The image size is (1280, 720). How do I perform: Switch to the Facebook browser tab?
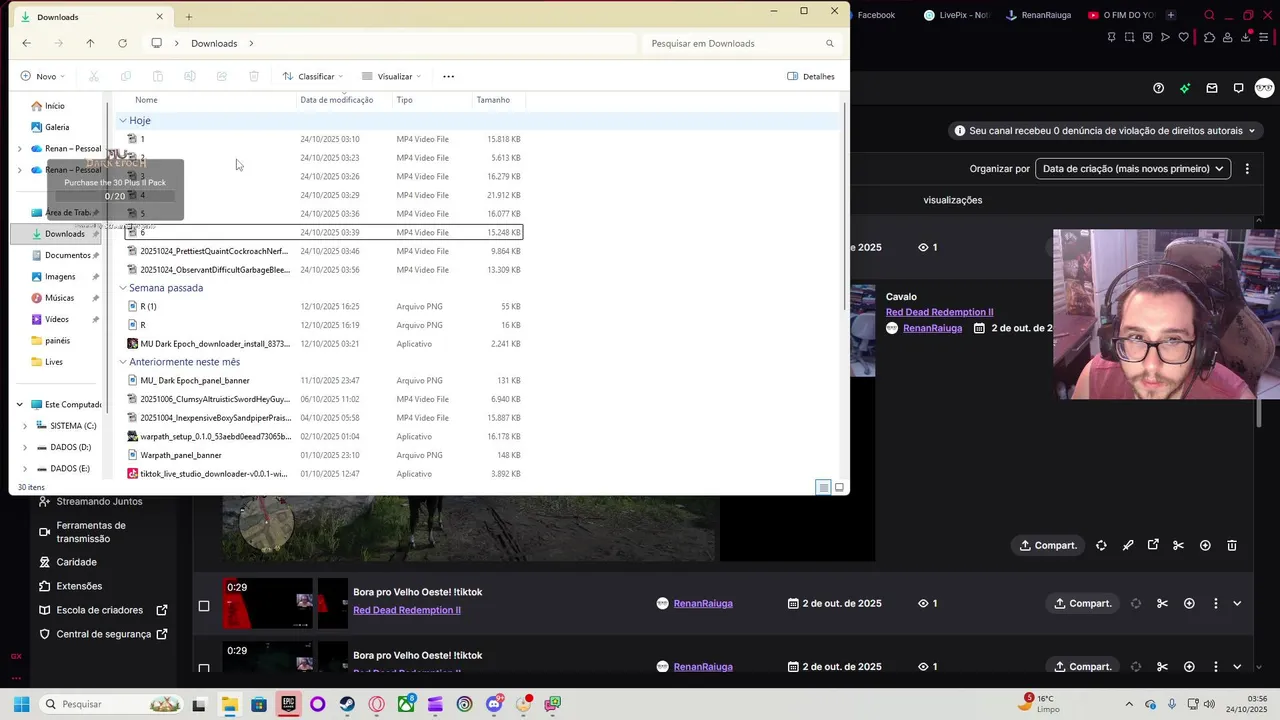877,15
